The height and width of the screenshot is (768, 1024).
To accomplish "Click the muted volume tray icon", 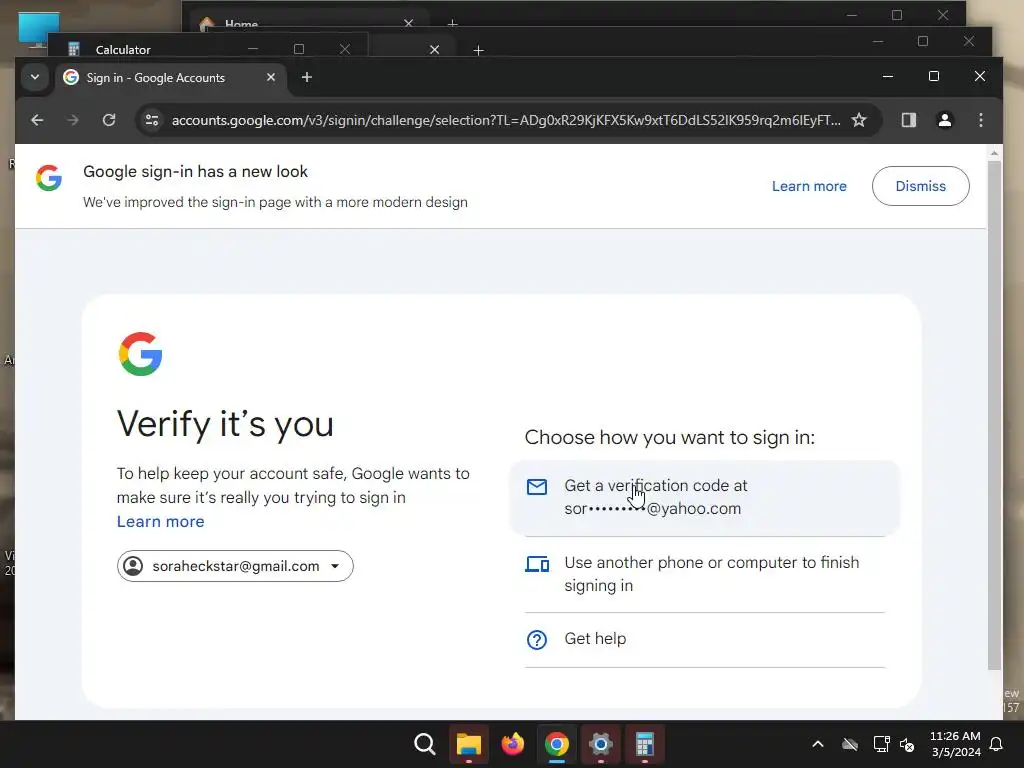I will coord(906,744).
